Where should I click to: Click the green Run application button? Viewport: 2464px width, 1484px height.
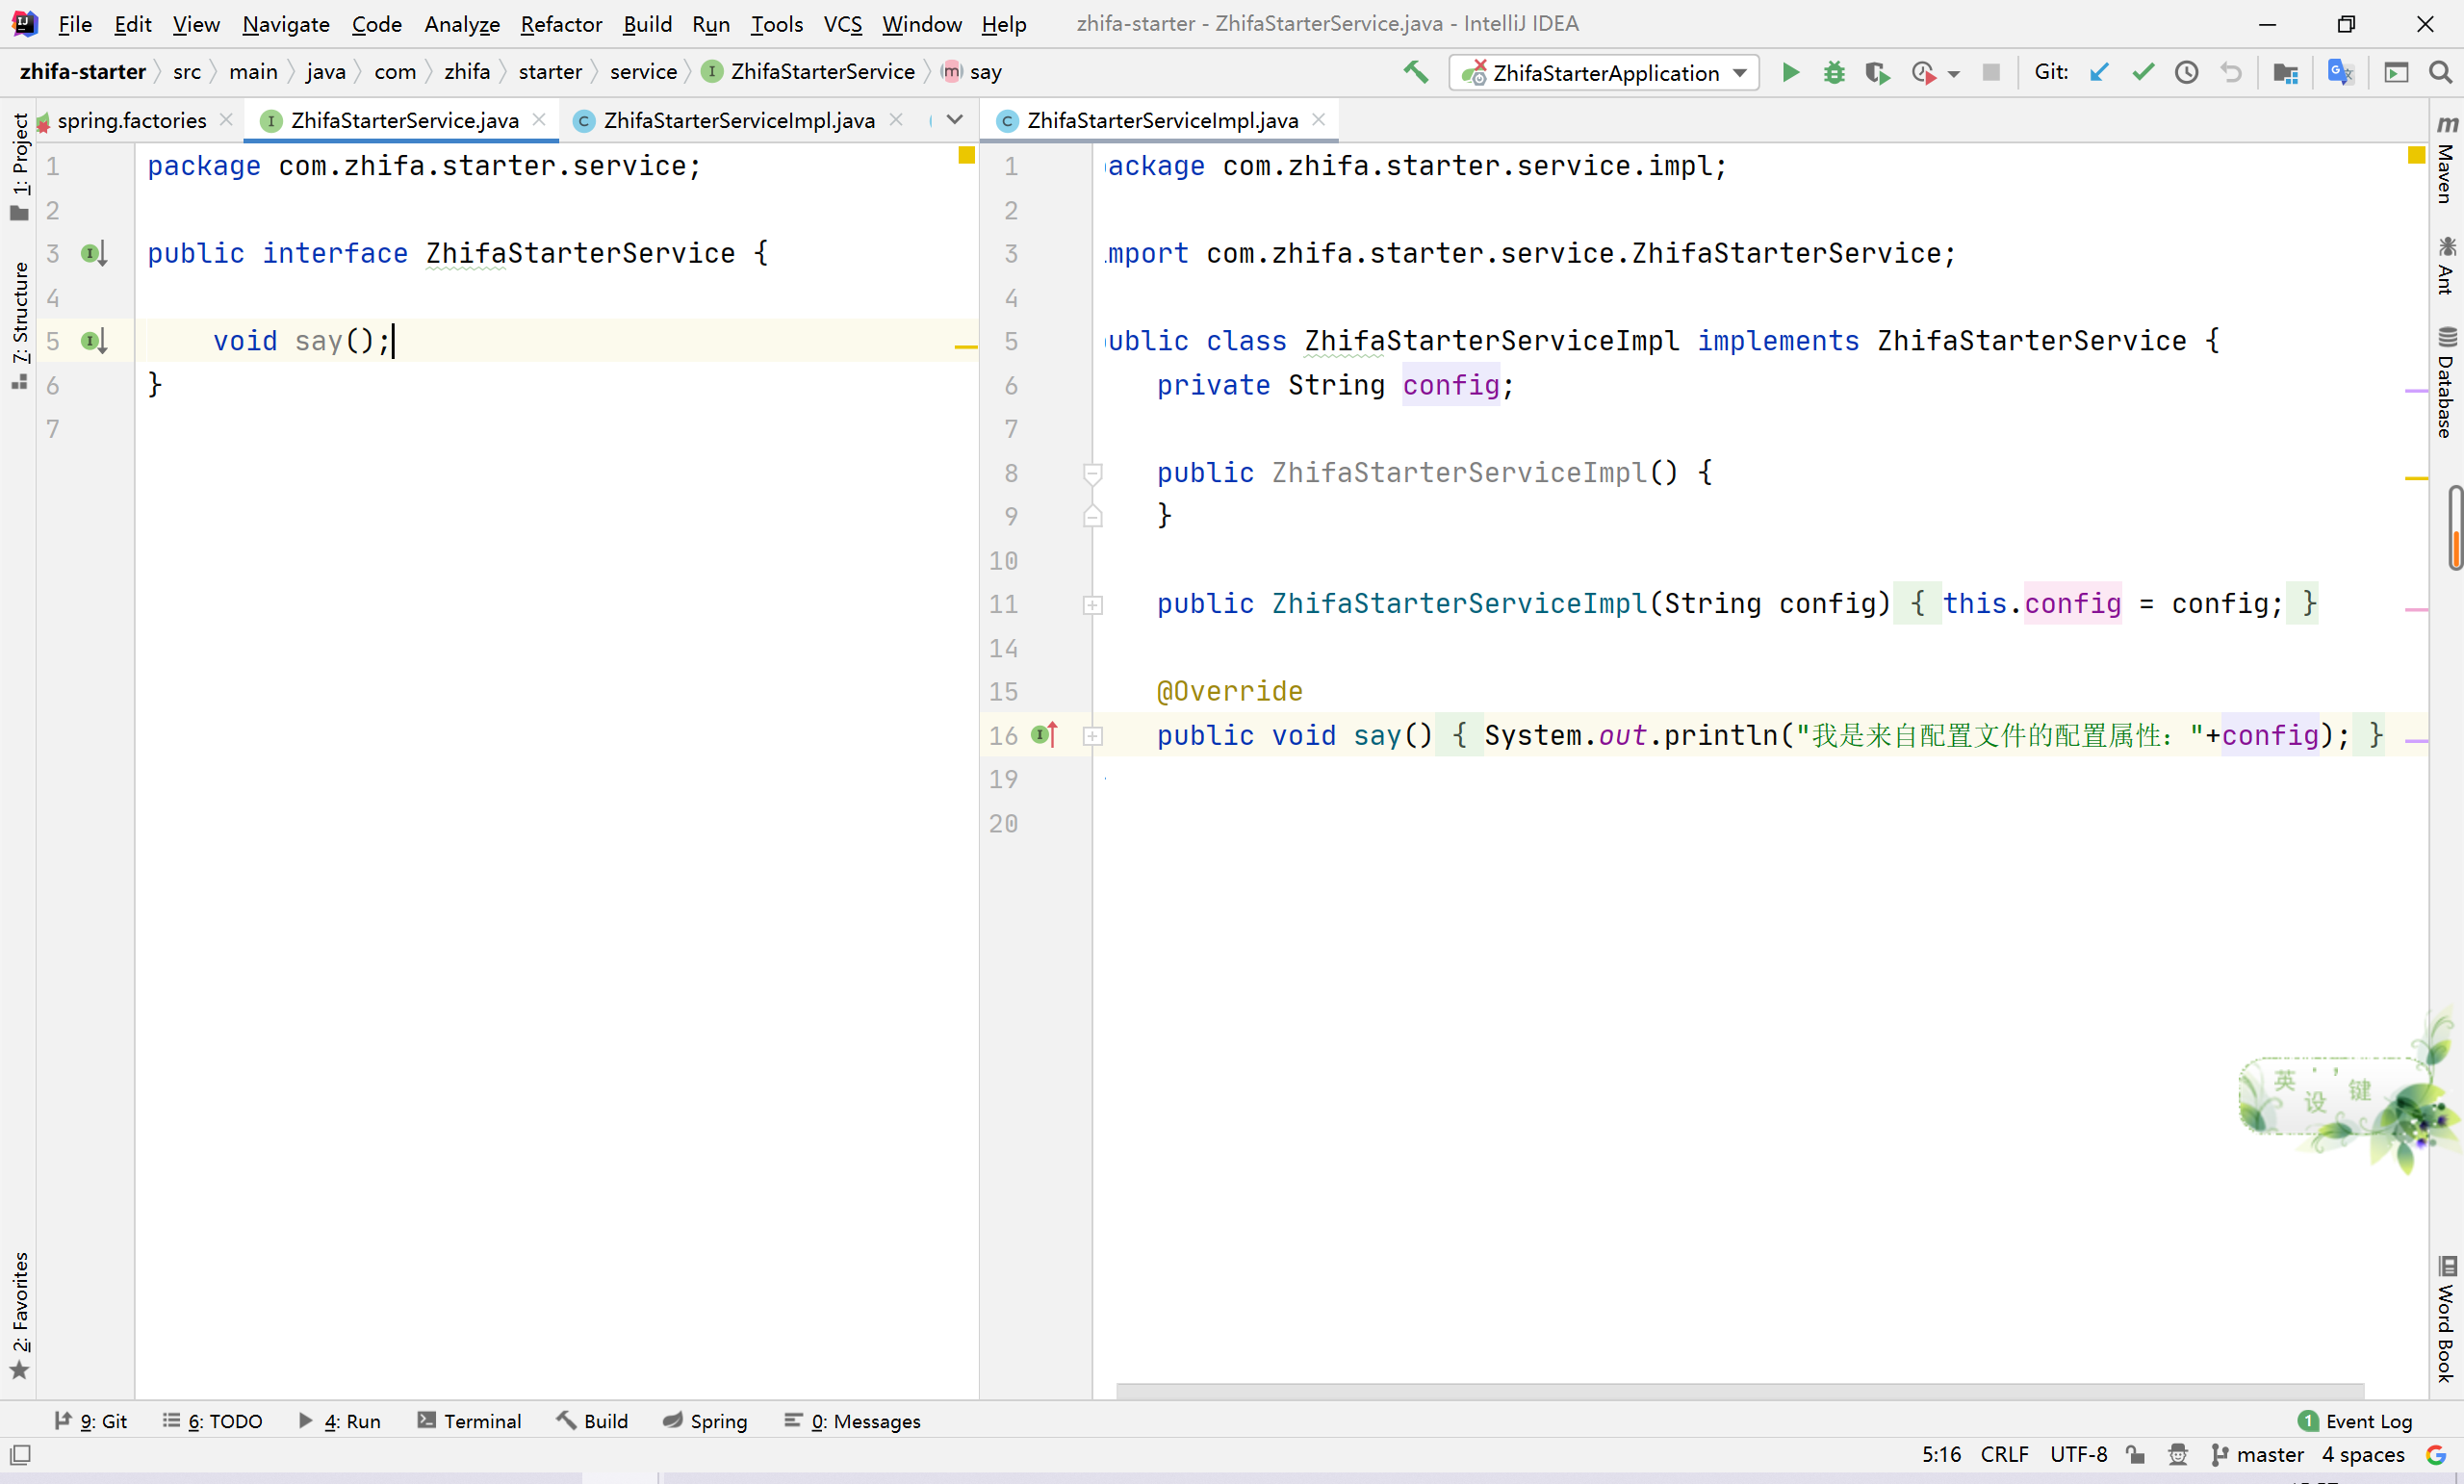[x=1790, y=72]
